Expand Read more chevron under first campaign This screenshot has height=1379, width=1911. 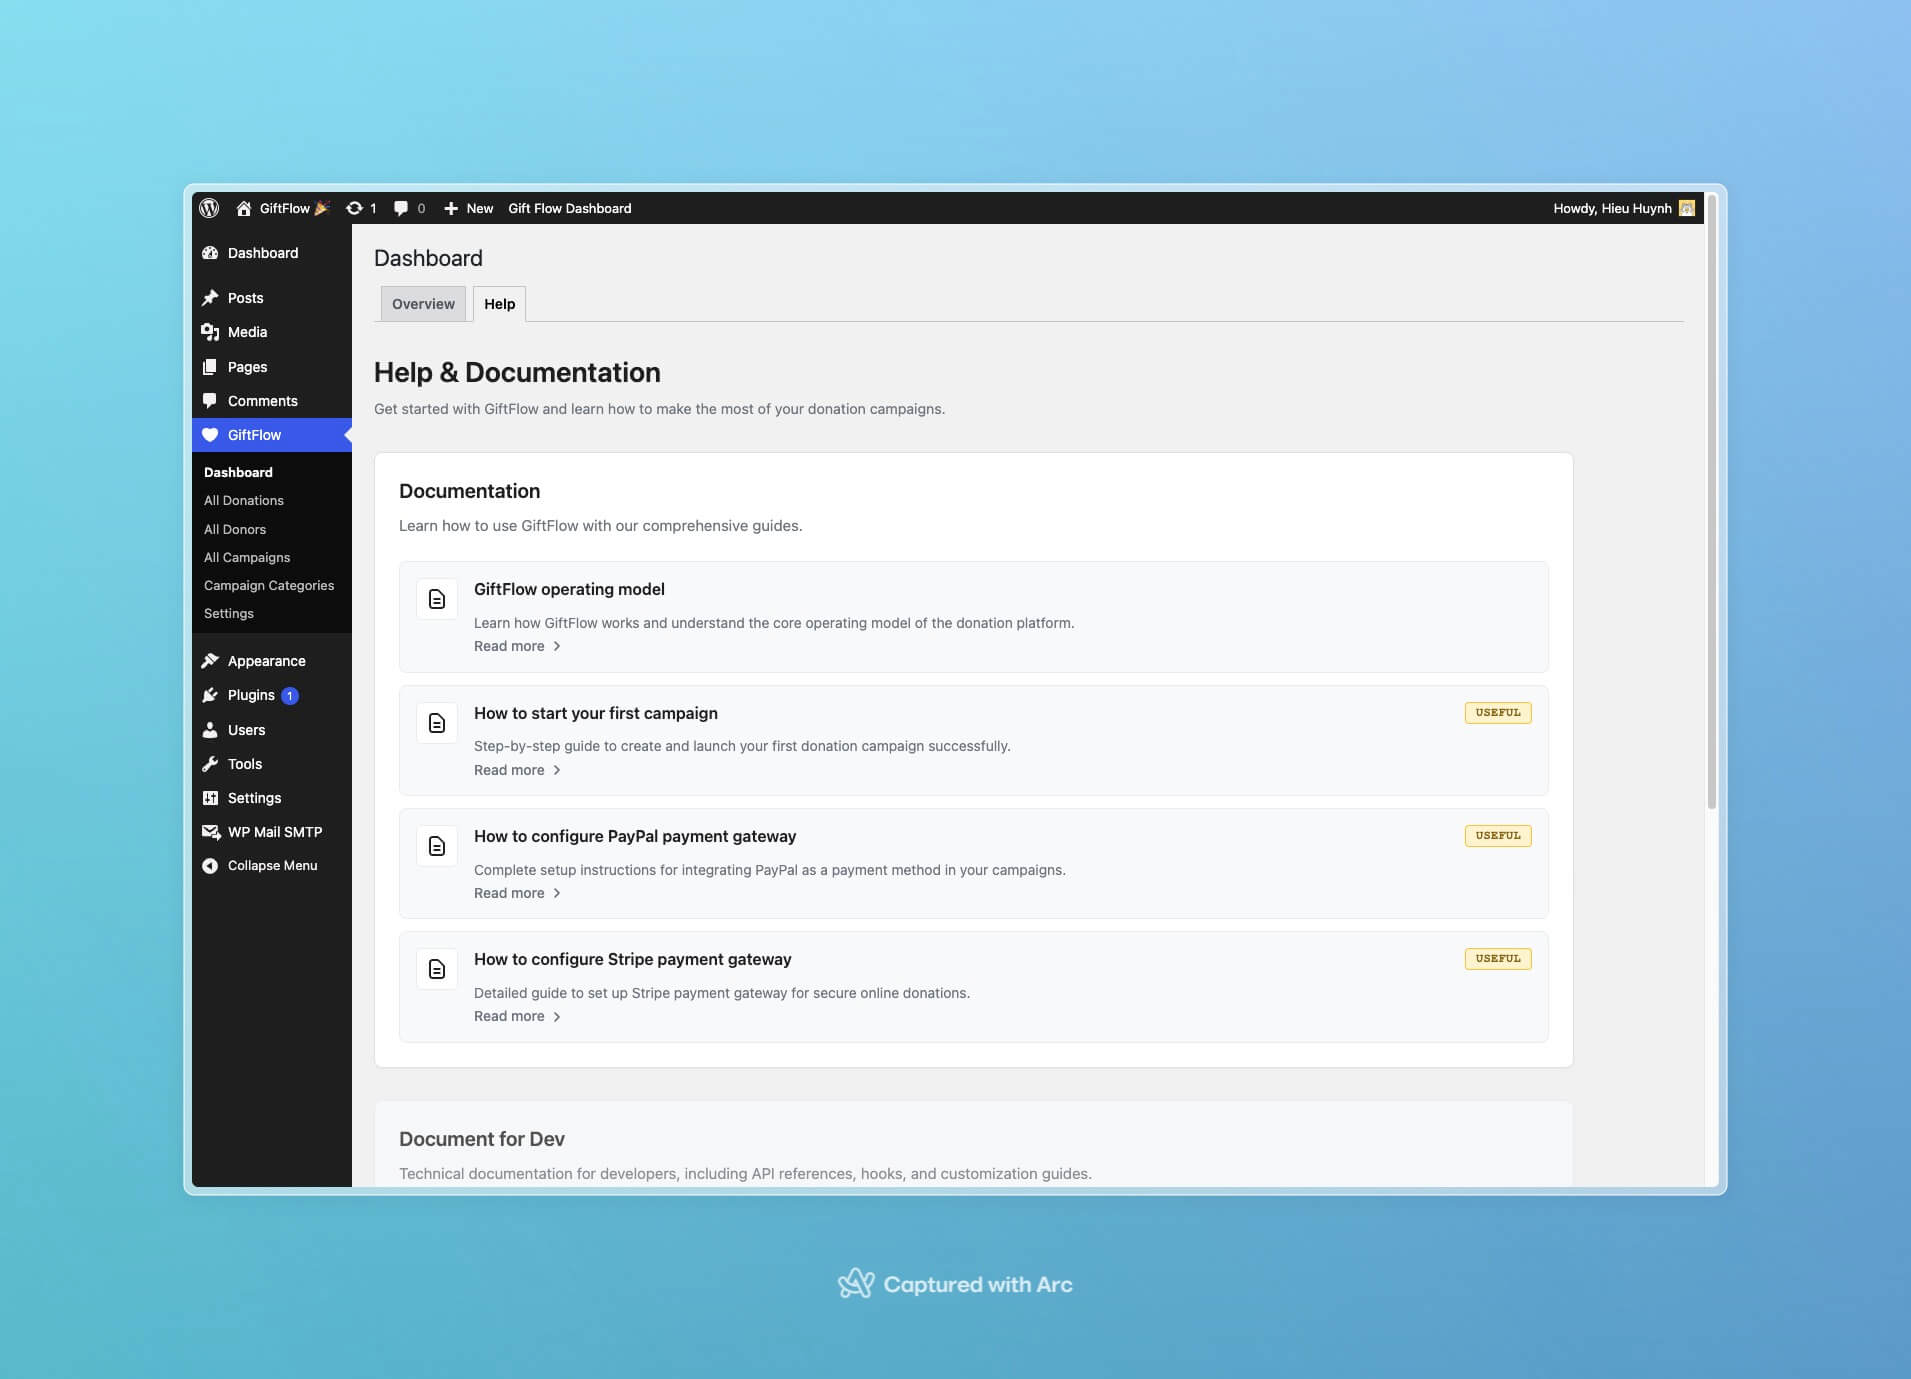click(x=557, y=770)
